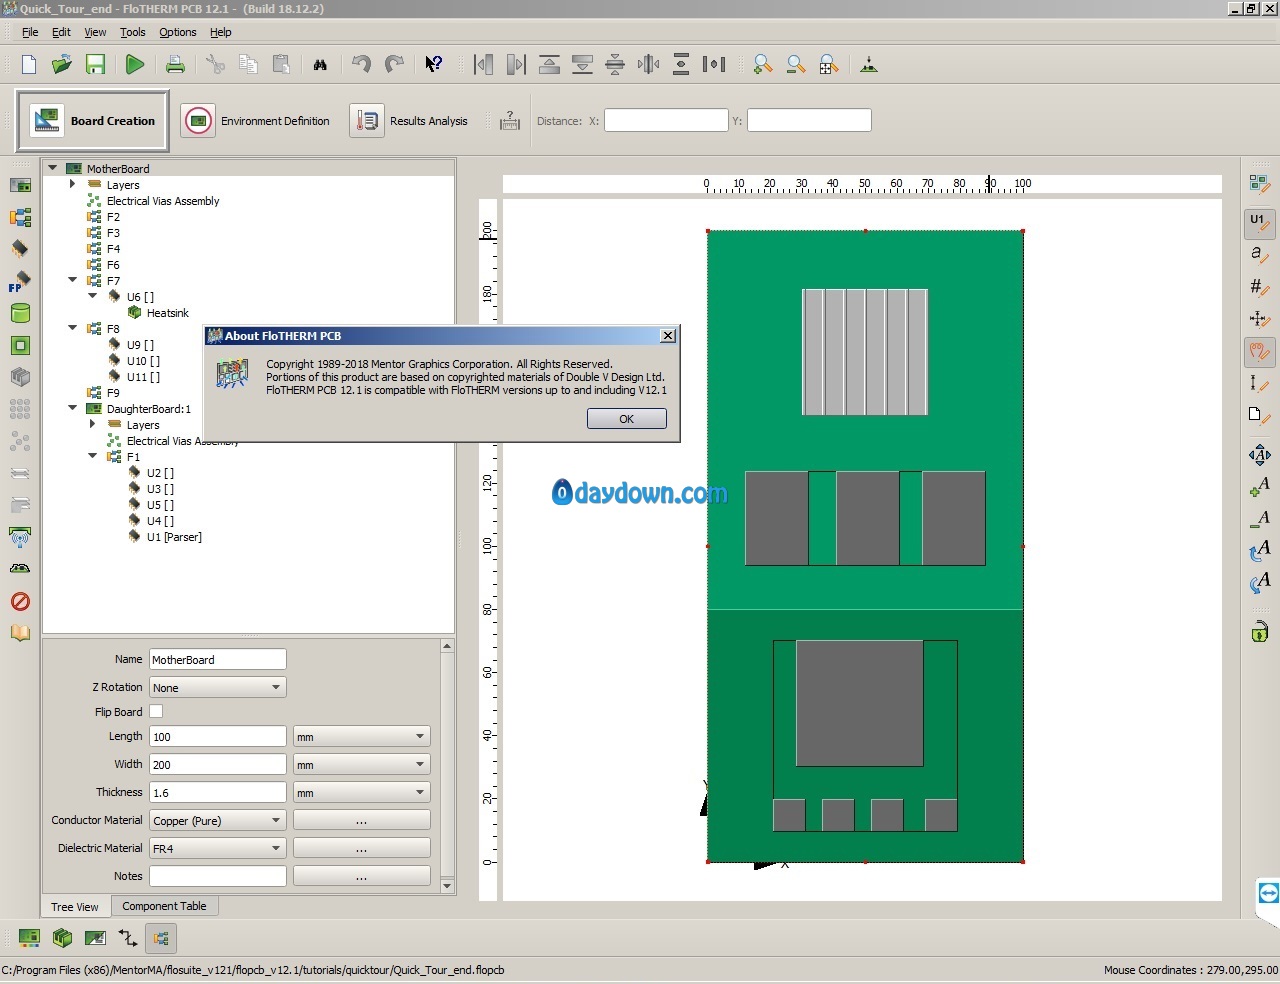Tick the Flip Board checkbox
This screenshot has height=984, width=1280.
point(156,712)
